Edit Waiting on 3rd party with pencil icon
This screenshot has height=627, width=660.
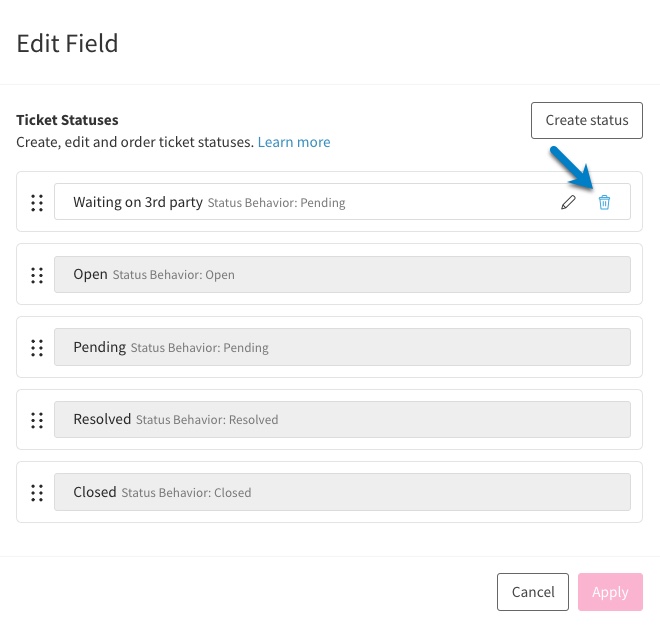pos(568,202)
